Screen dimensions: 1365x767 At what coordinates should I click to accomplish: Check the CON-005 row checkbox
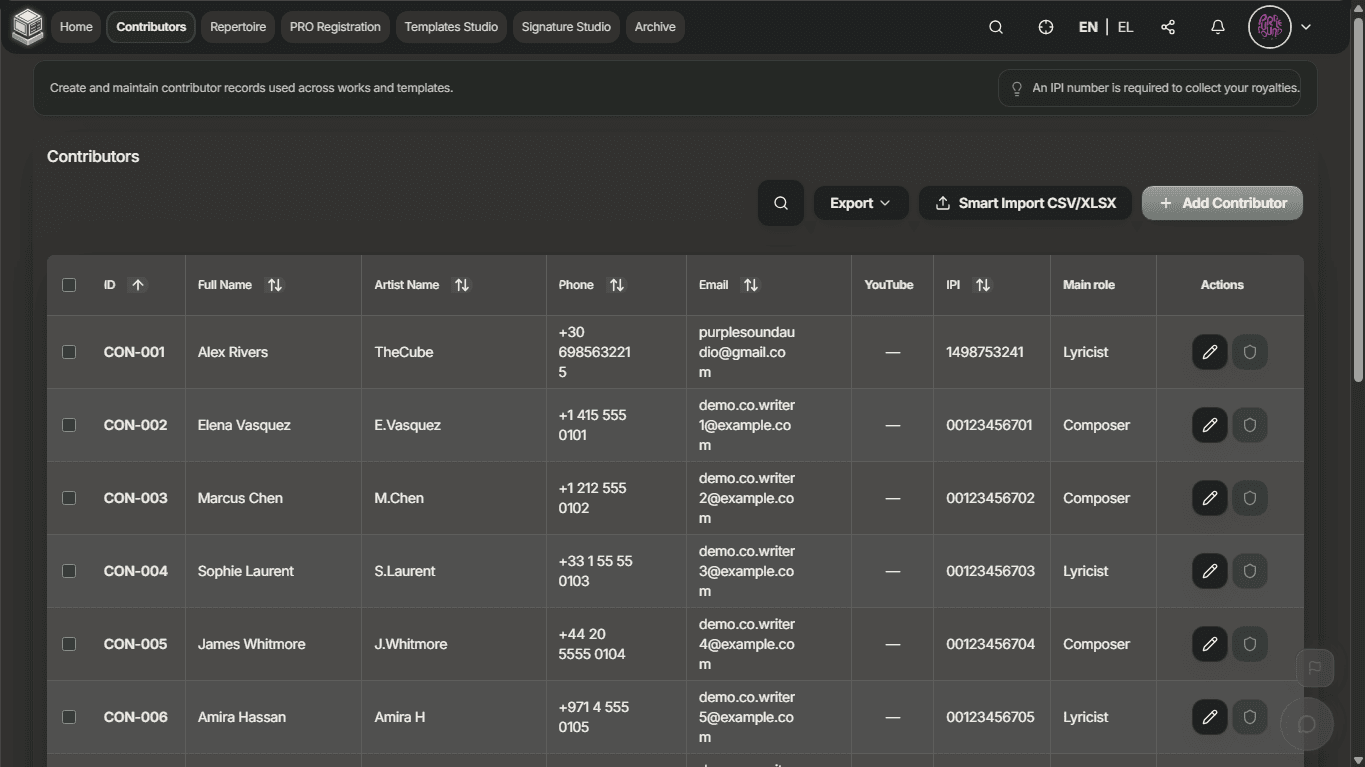(69, 644)
